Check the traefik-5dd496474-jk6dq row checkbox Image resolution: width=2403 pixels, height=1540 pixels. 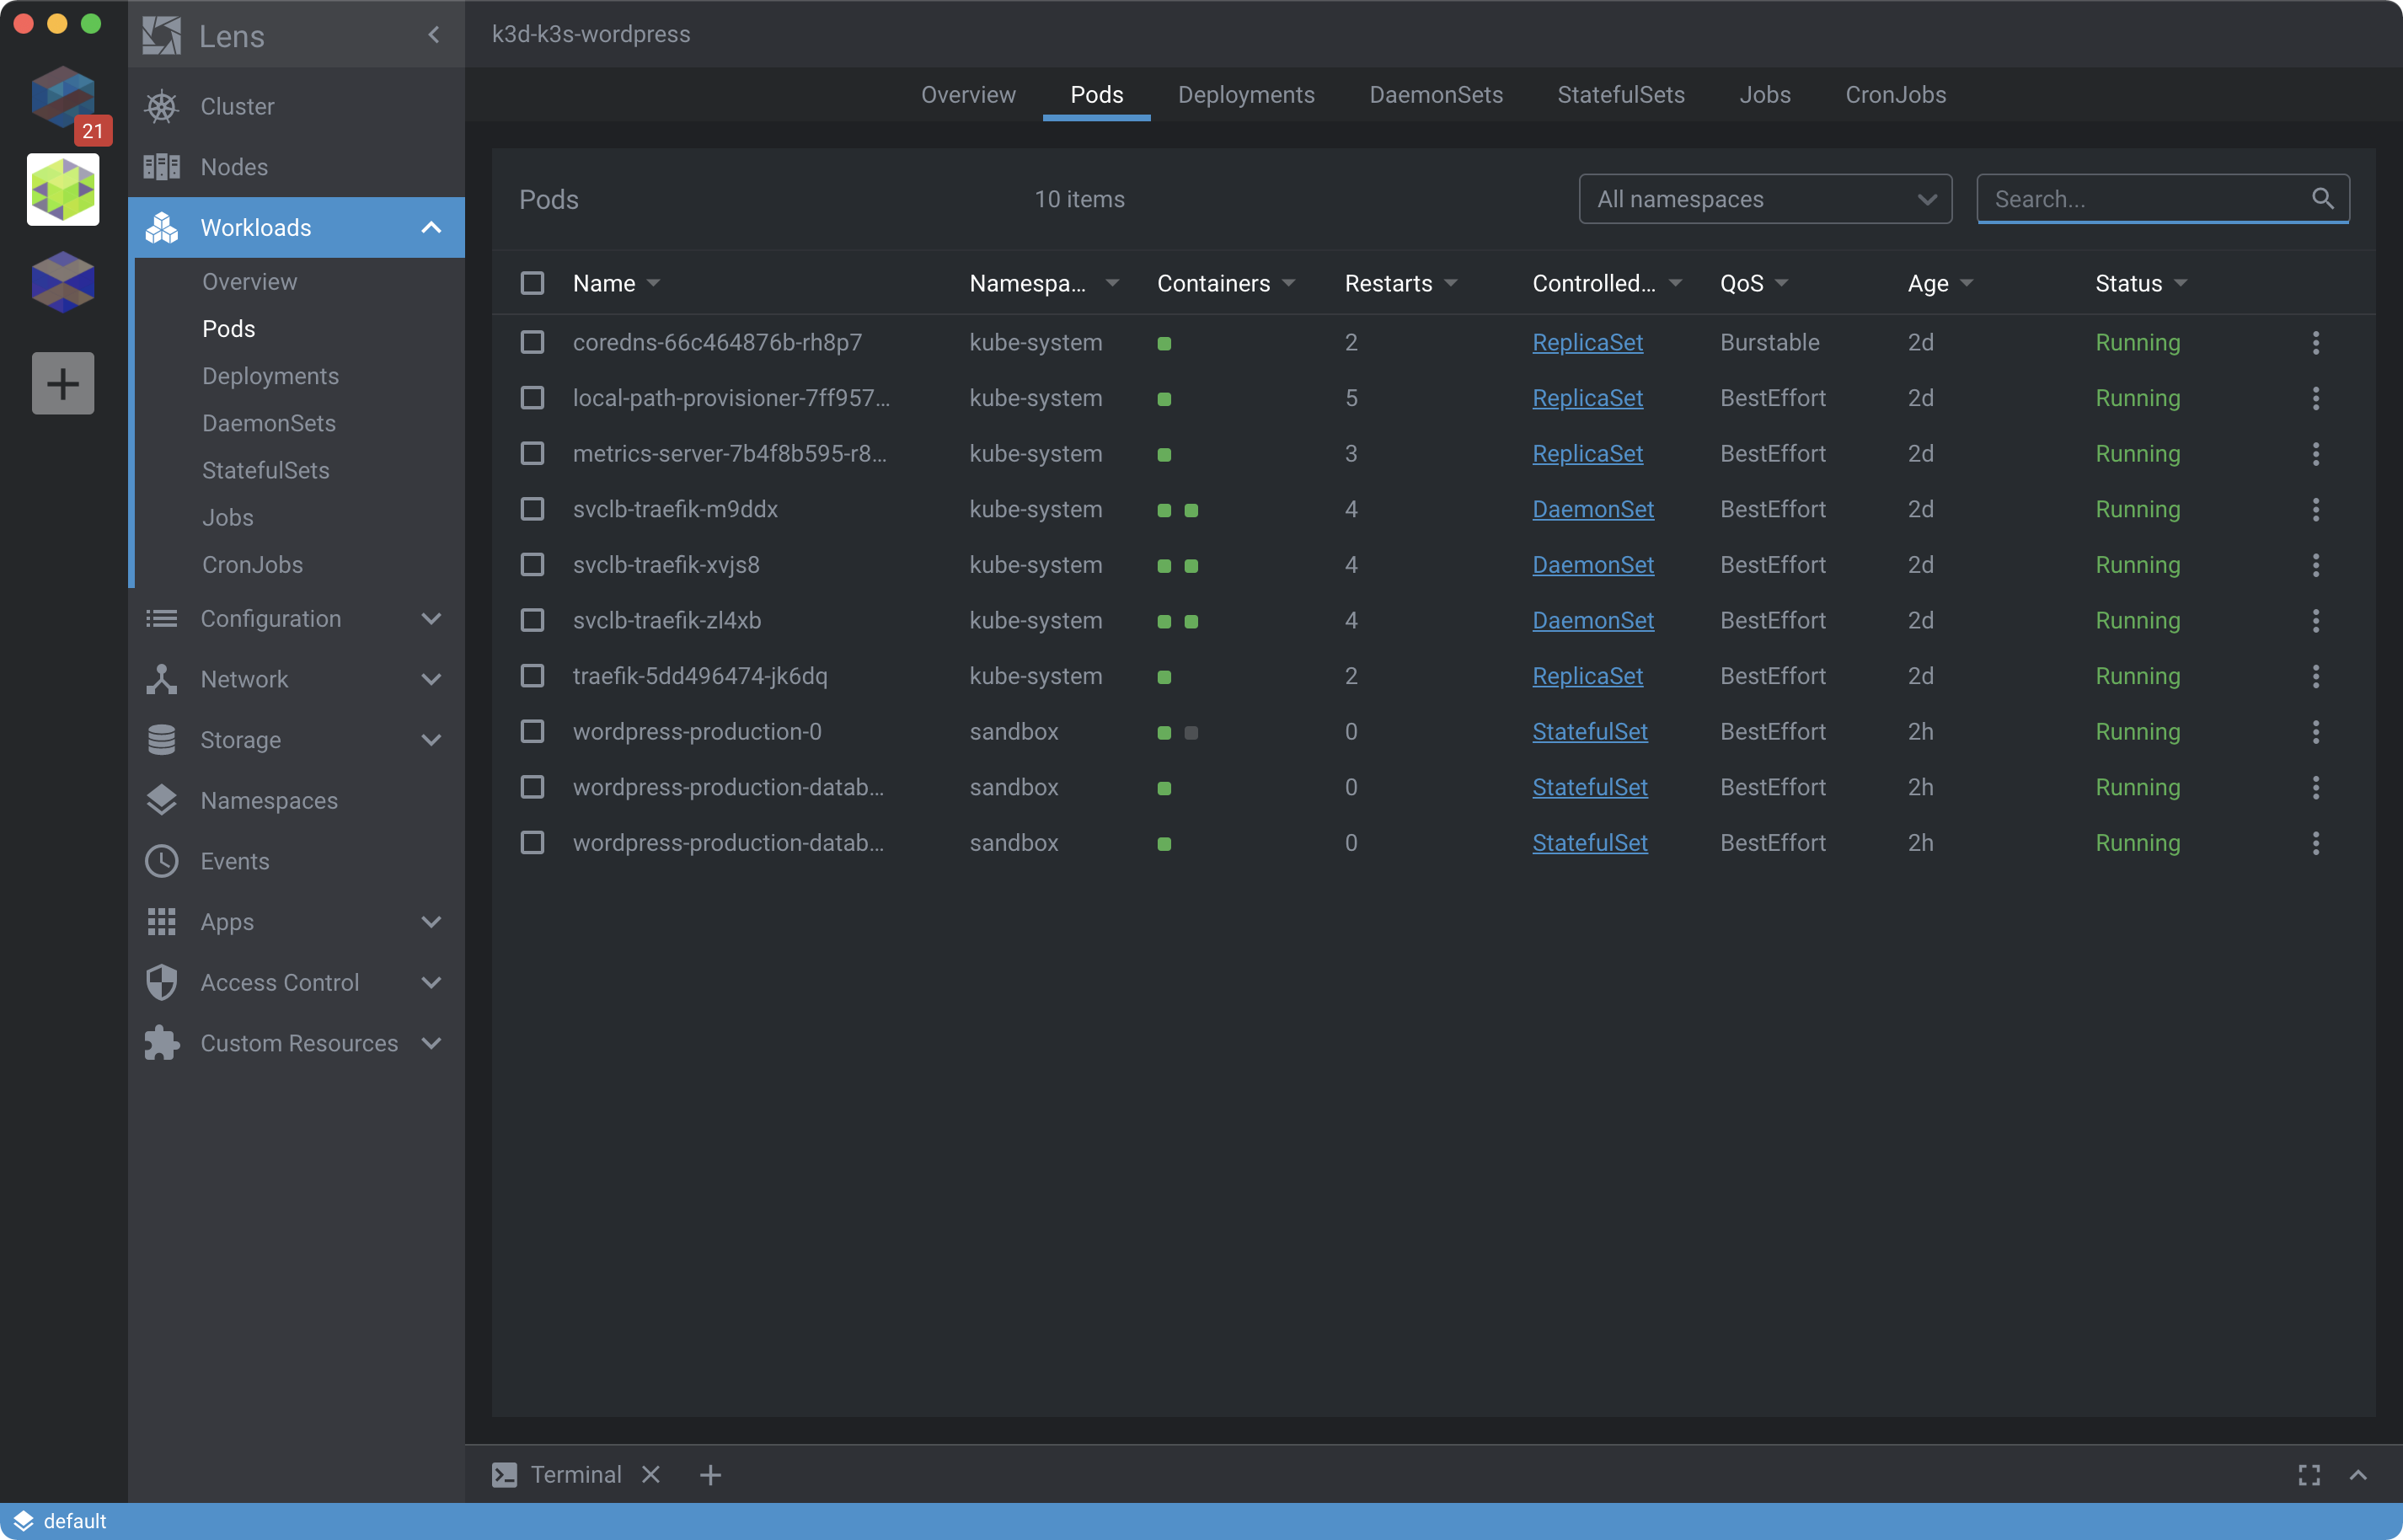pyautogui.click(x=532, y=676)
